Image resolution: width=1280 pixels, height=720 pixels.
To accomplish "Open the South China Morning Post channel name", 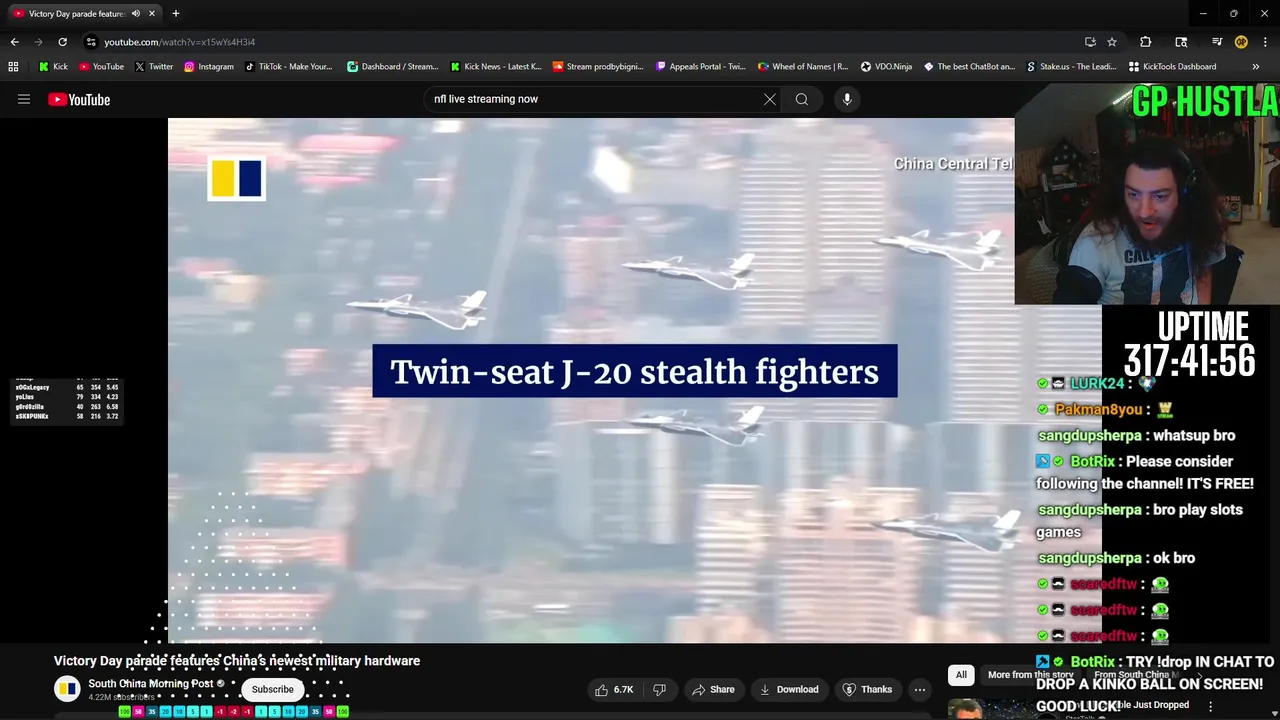I will pyautogui.click(x=150, y=684).
